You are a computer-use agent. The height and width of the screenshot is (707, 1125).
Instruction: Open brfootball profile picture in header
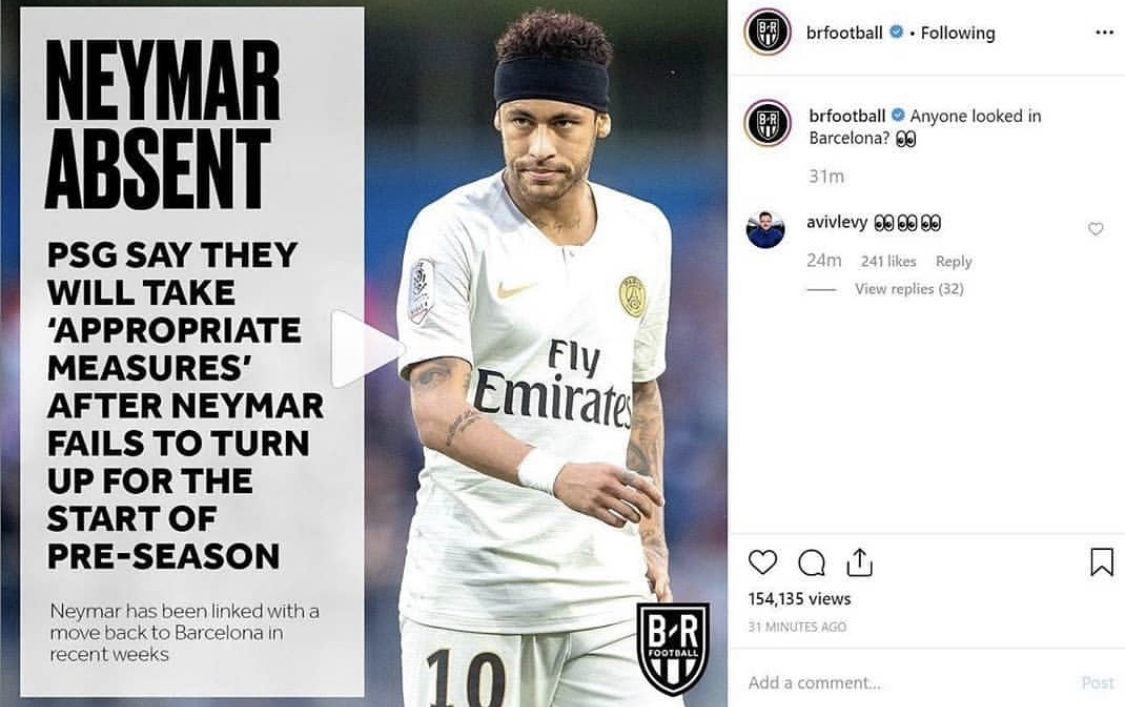pos(767,32)
